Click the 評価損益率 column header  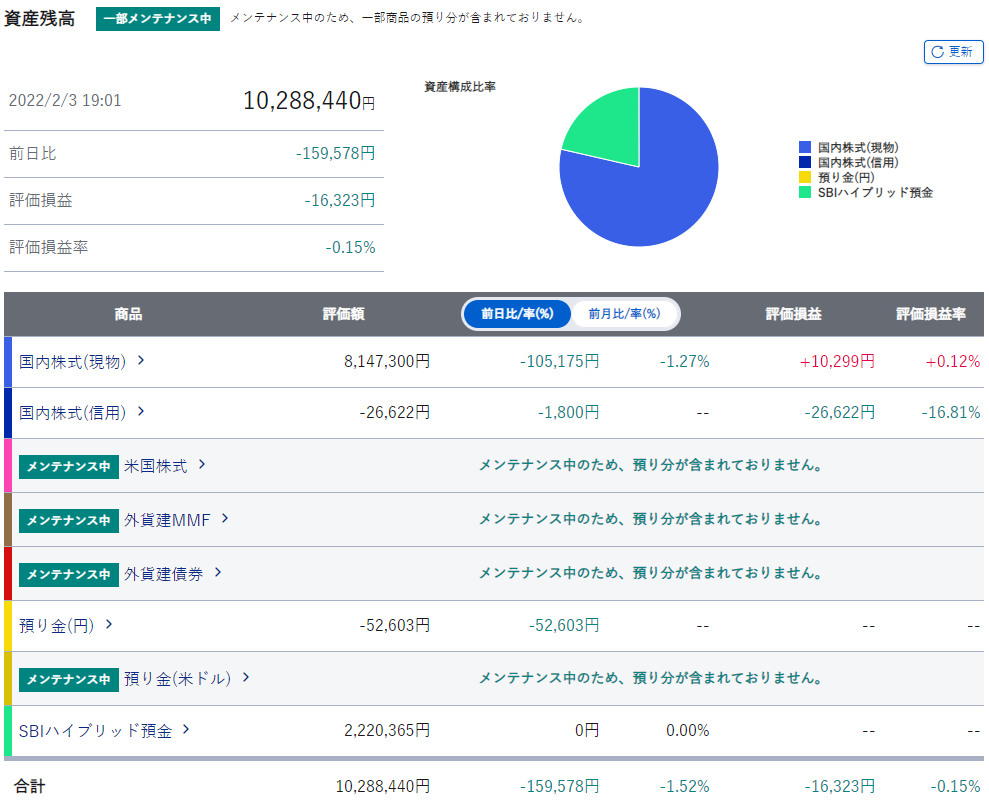click(x=930, y=314)
